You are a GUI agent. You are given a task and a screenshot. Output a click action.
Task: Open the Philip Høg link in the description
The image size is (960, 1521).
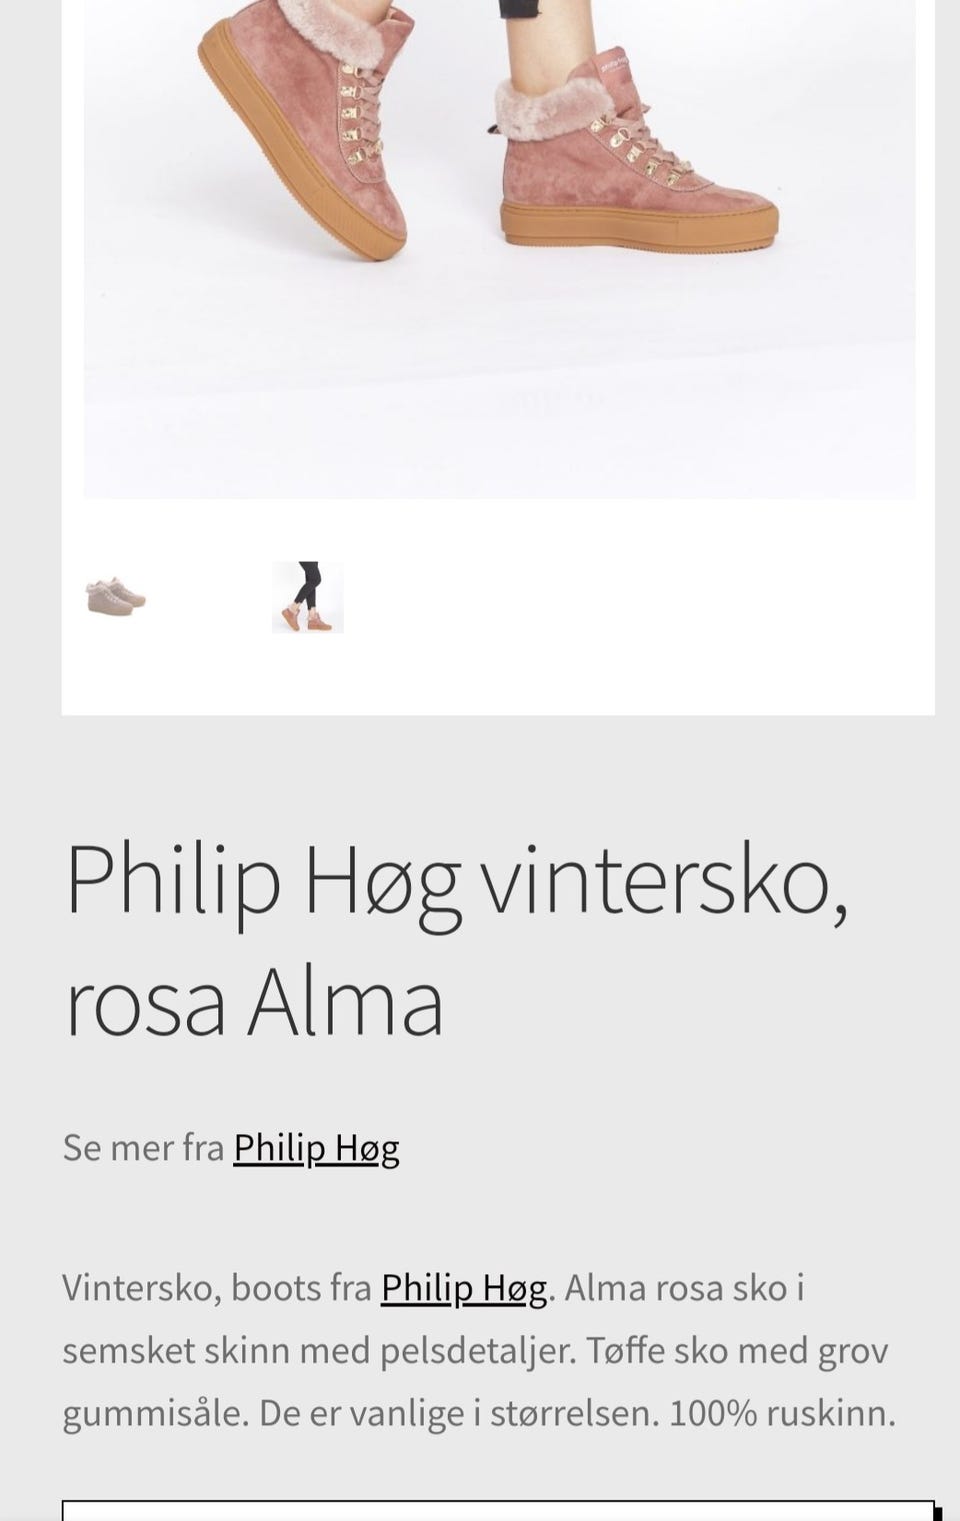click(464, 1288)
